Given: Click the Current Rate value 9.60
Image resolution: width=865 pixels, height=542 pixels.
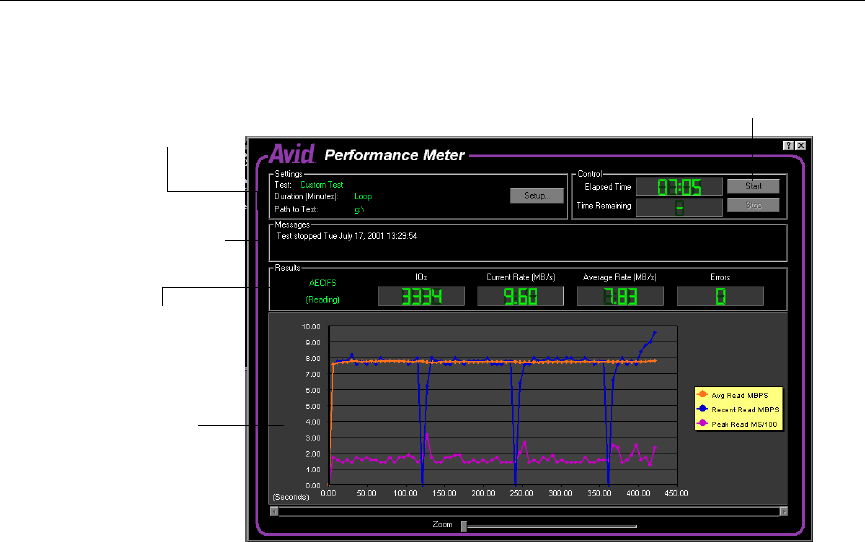Looking at the screenshot, I should (520, 296).
